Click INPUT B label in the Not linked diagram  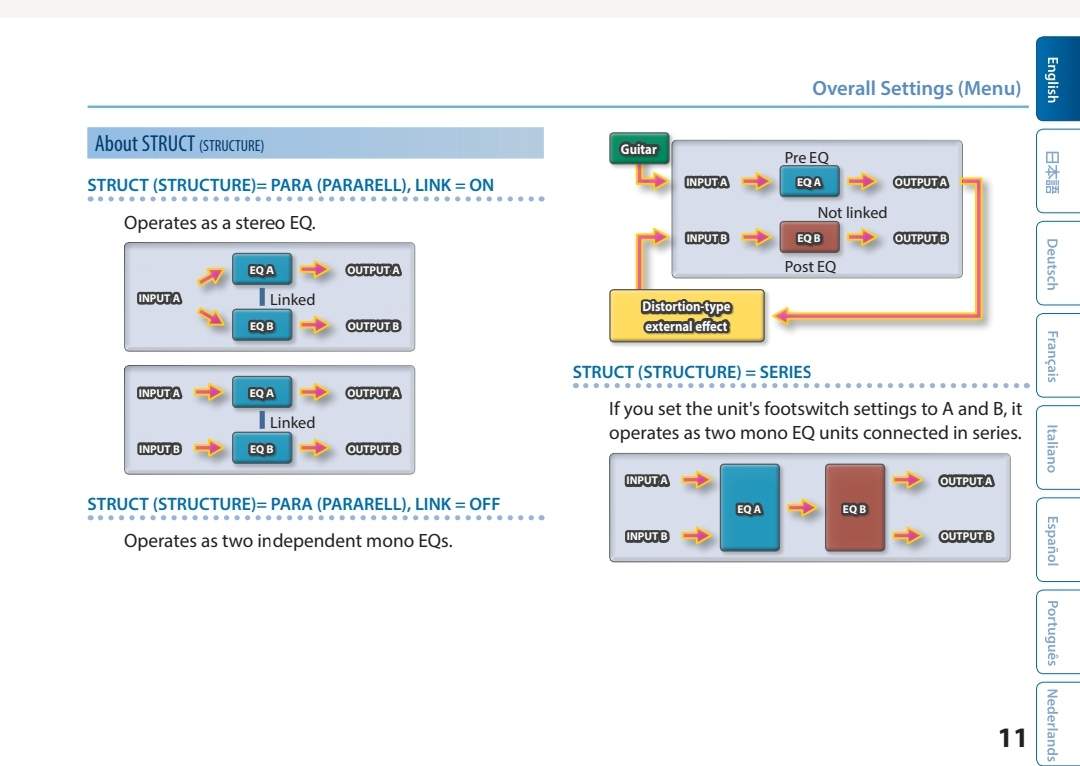tap(707, 238)
